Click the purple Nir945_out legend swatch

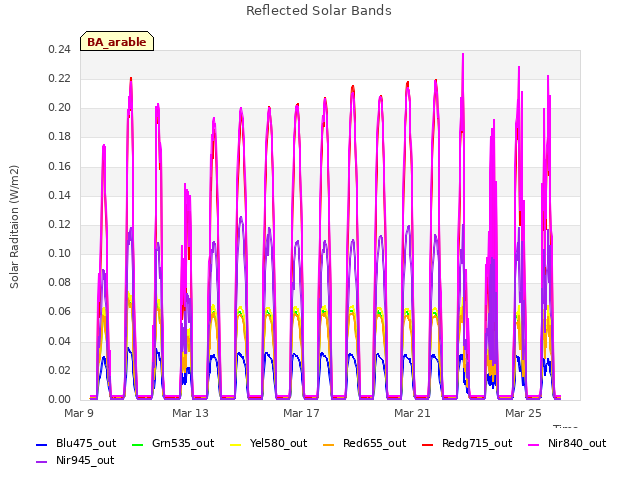(42, 462)
